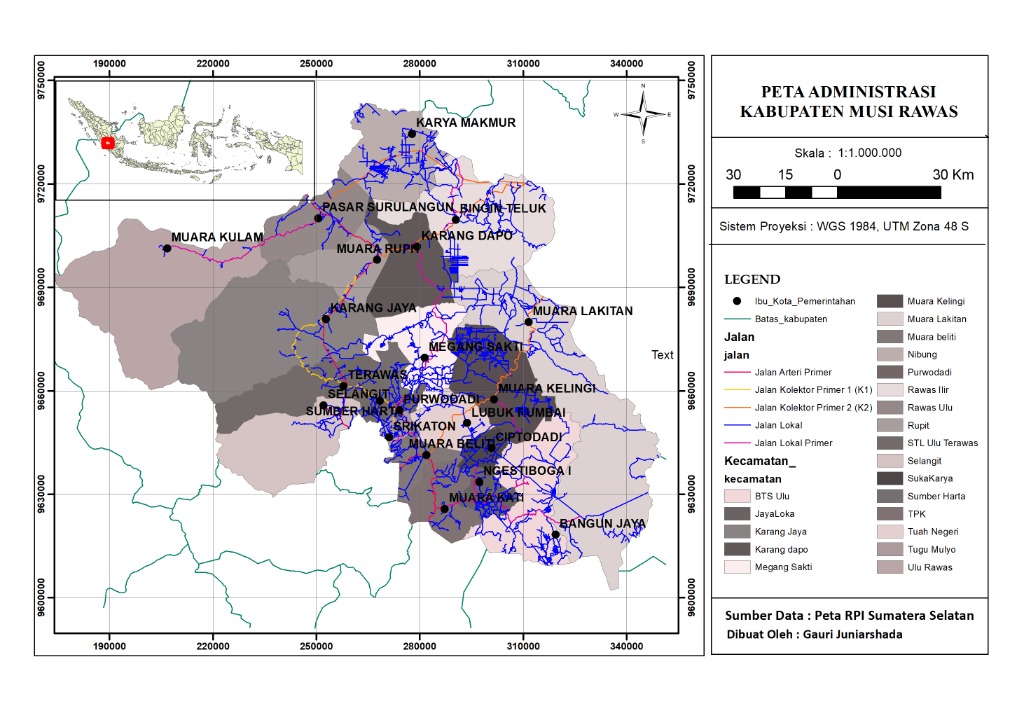Click the Jalan Lokal blue legend line
The width and height of the screenshot is (1024, 724).
point(737,425)
